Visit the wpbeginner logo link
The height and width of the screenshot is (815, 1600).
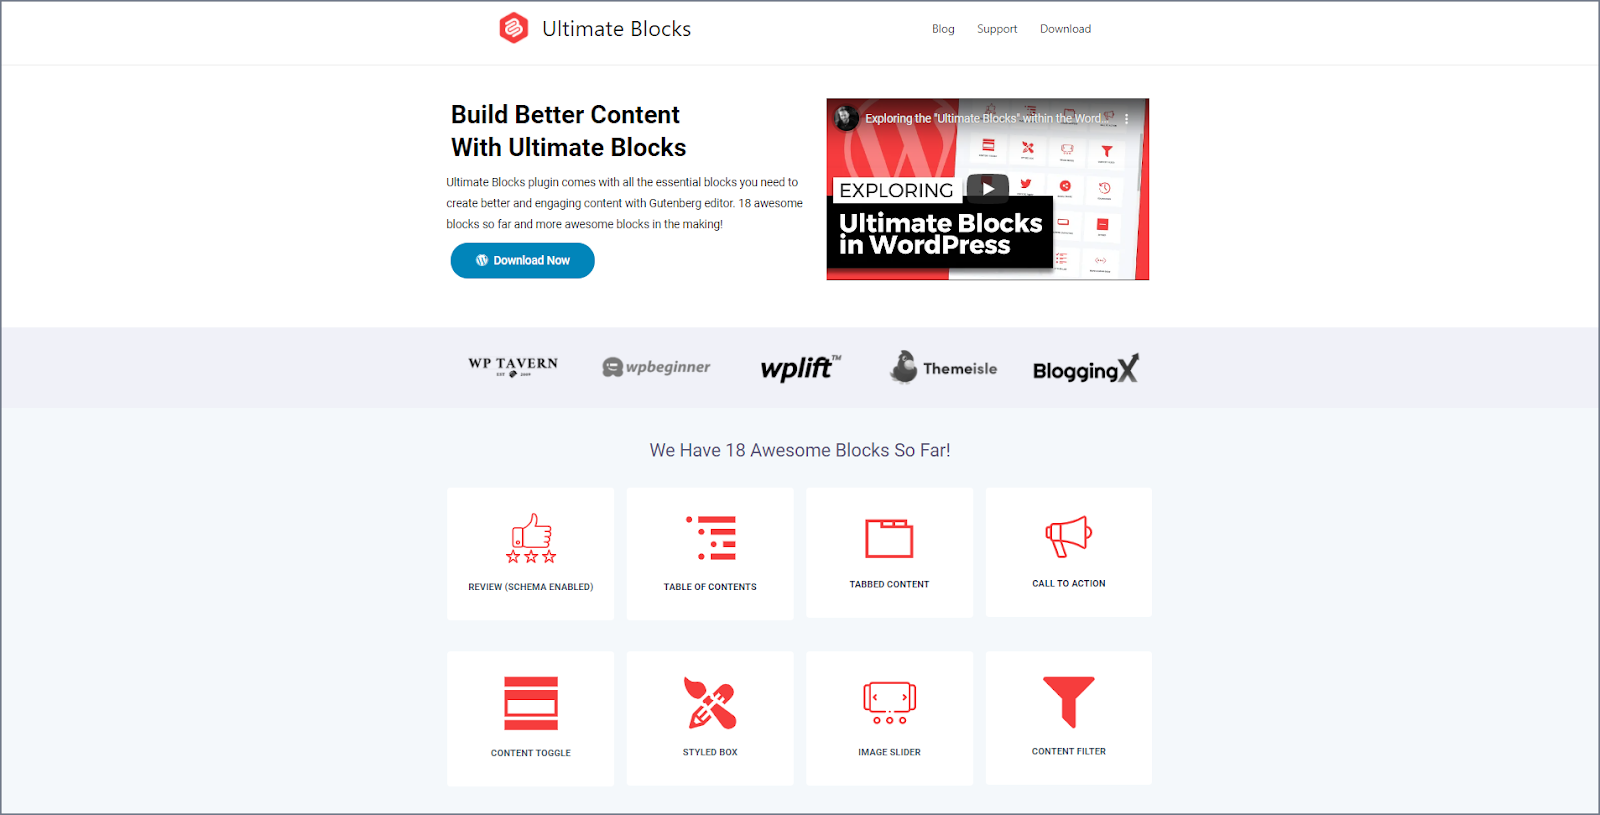click(x=656, y=367)
